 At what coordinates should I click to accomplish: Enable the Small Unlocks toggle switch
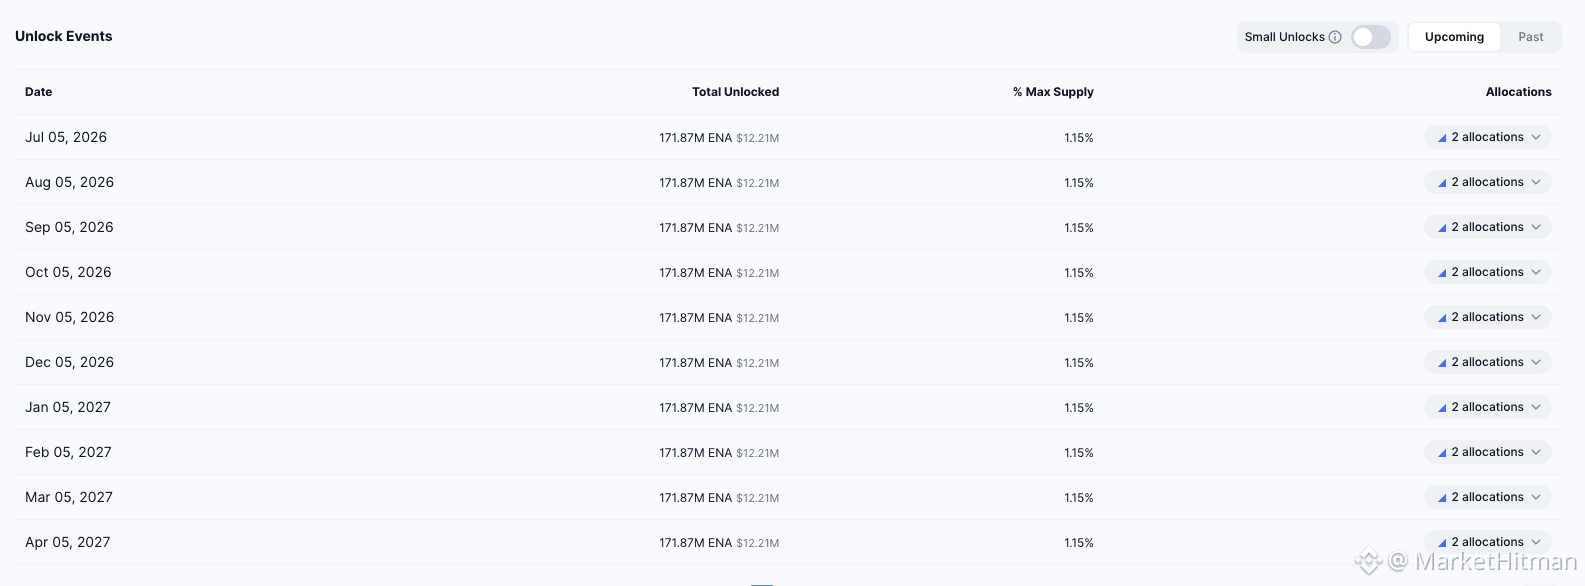pyautogui.click(x=1371, y=37)
